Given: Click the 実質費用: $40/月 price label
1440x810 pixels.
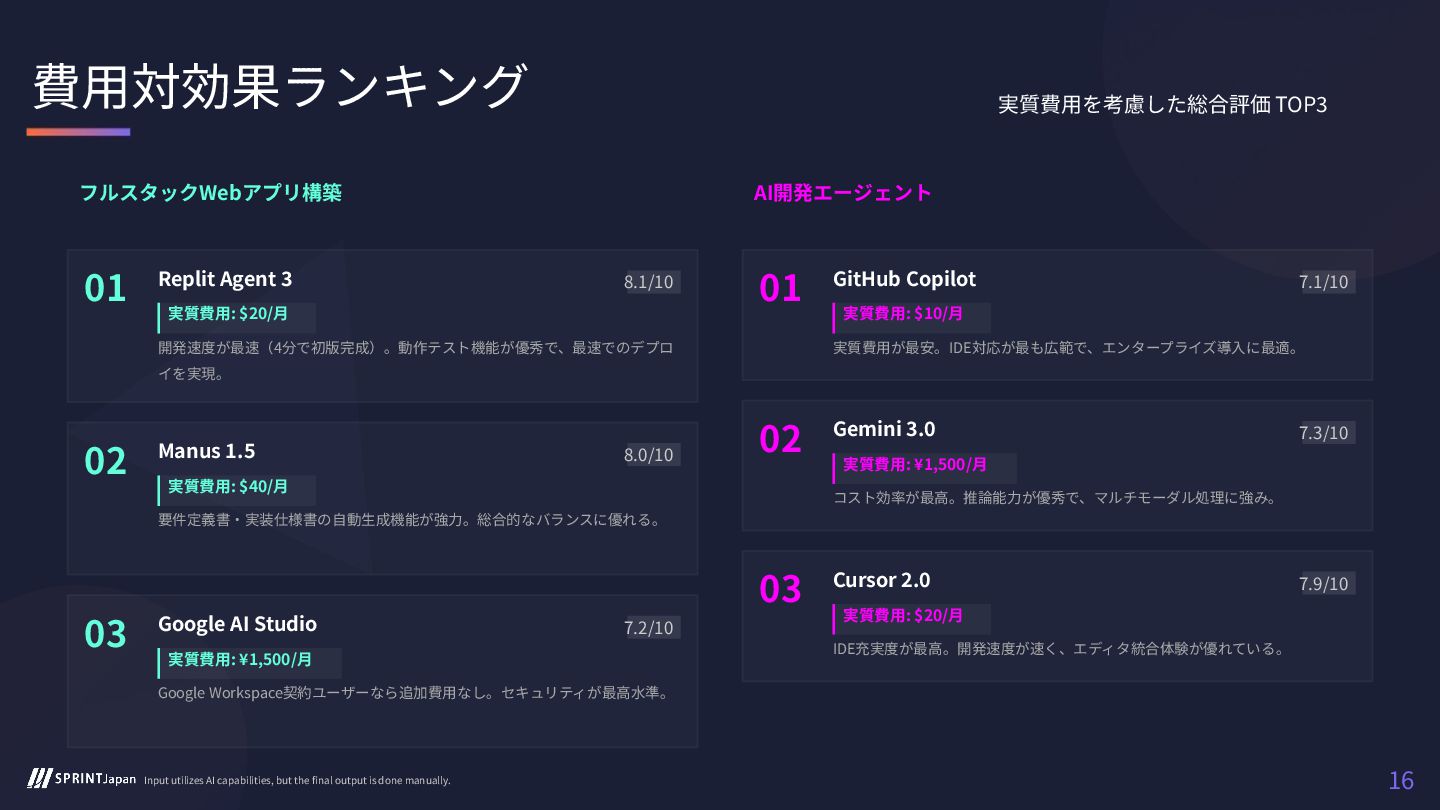Looking at the screenshot, I should [228, 487].
